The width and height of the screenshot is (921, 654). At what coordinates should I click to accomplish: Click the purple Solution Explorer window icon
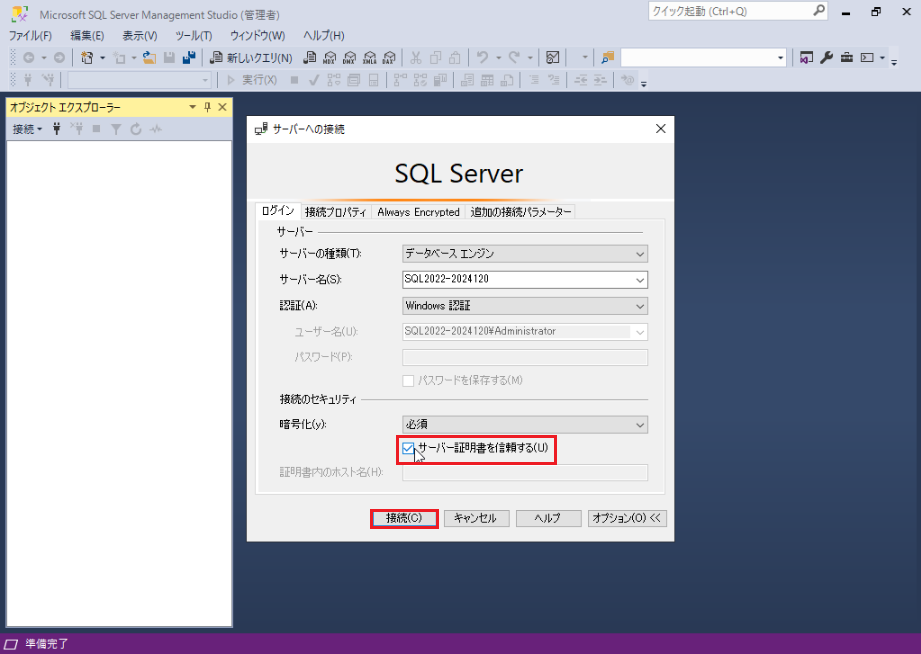806,58
